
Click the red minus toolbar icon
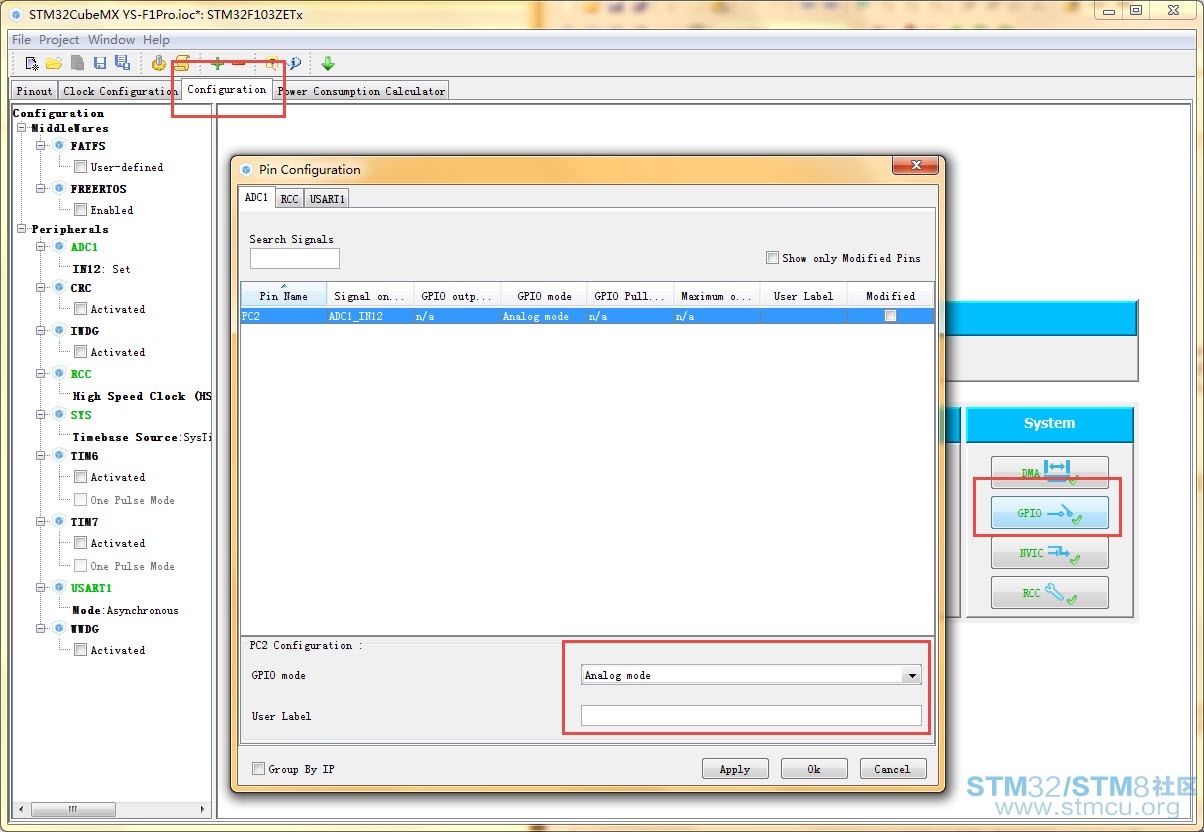click(239, 63)
